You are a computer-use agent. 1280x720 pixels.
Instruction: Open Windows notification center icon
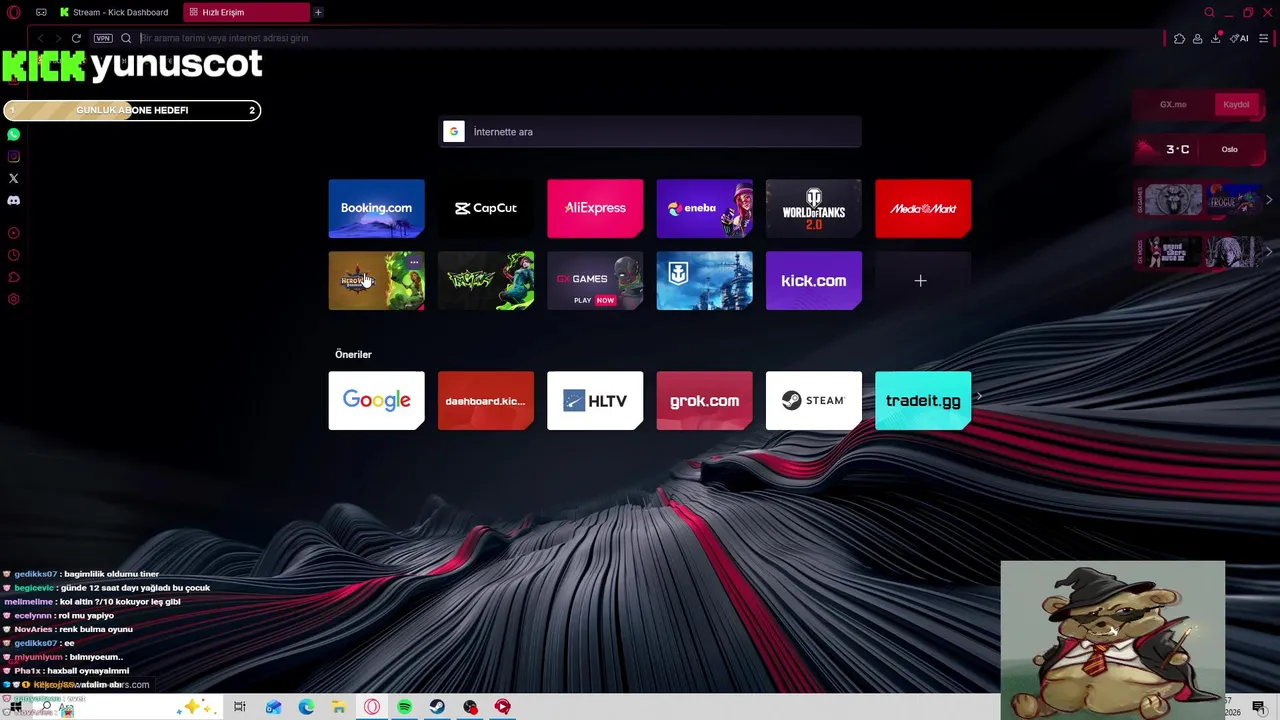[x=1259, y=707]
